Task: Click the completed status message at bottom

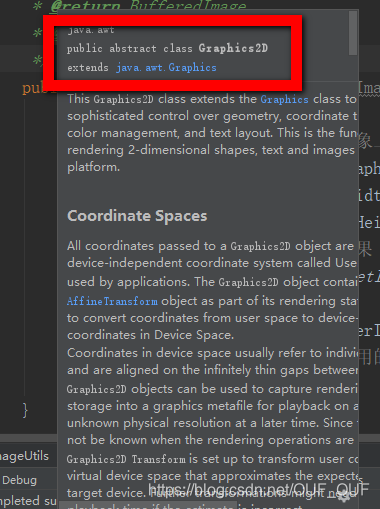Action: pos(28,501)
